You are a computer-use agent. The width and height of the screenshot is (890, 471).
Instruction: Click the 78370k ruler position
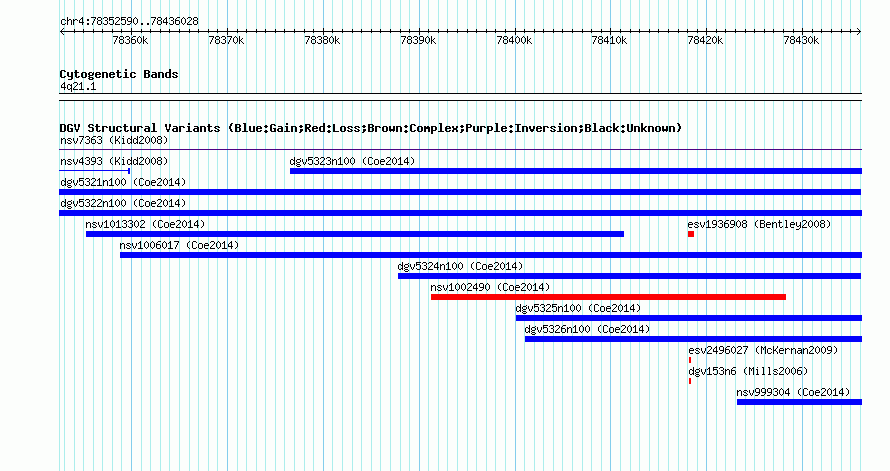pyautogui.click(x=226, y=40)
